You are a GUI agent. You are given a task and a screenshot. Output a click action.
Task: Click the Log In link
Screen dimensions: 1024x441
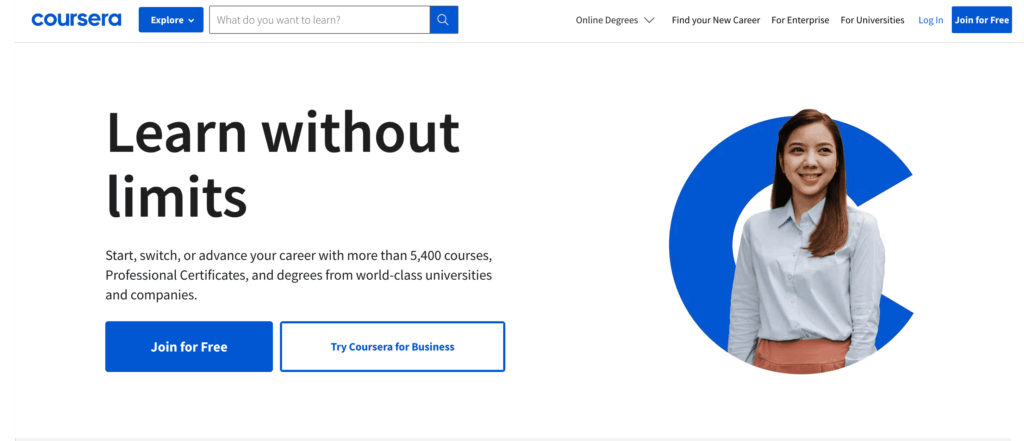[931, 20]
